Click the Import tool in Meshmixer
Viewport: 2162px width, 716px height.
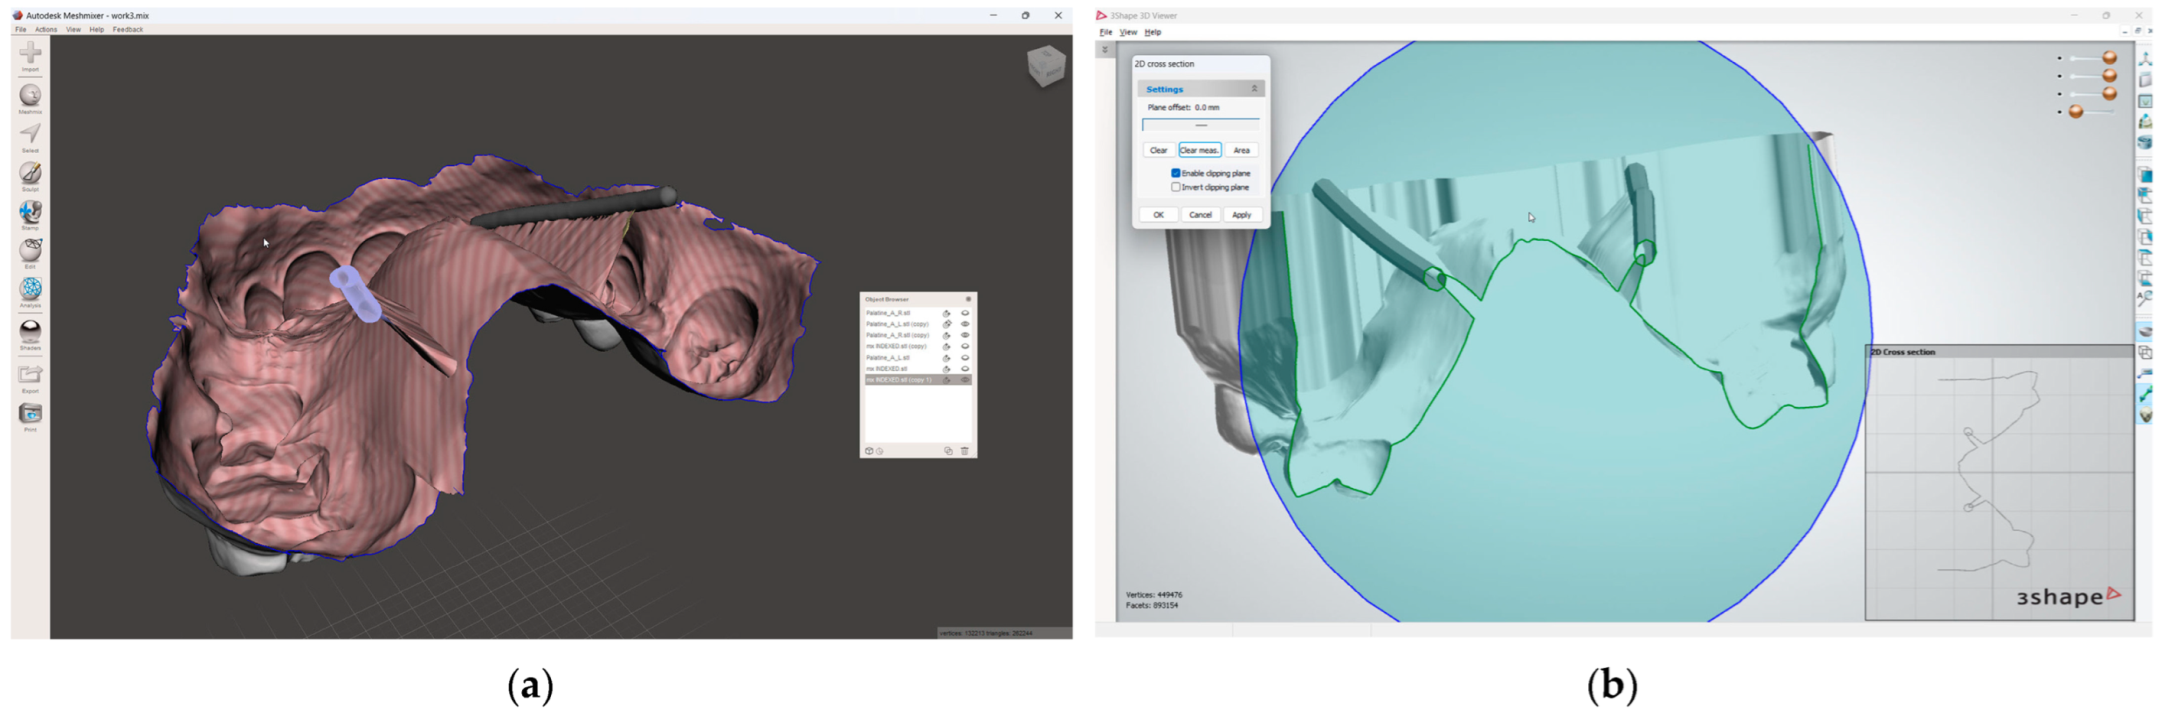point(30,54)
